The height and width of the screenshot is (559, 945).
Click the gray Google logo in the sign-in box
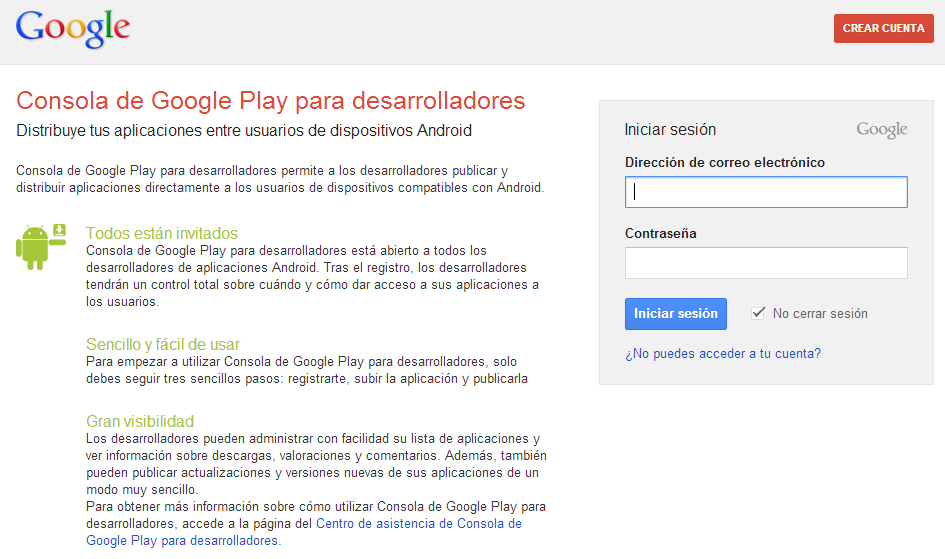click(x=882, y=130)
